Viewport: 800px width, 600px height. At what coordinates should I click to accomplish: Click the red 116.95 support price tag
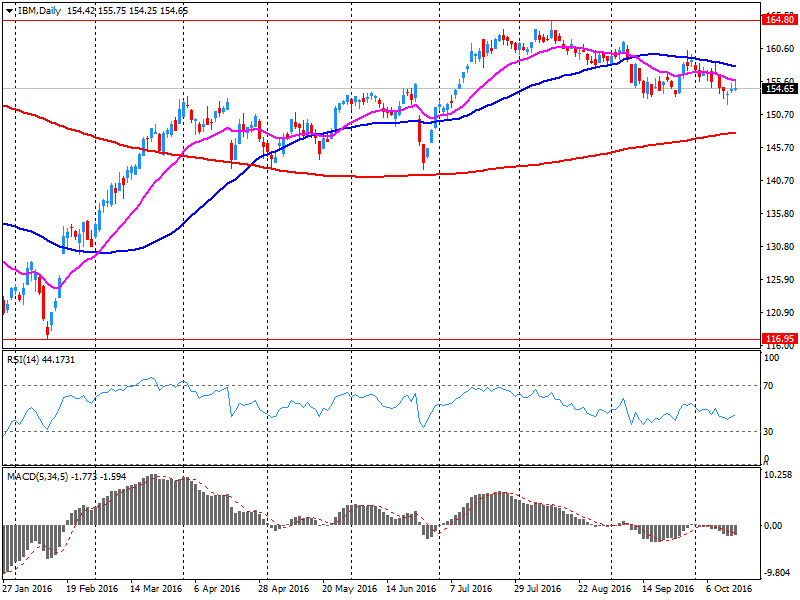780,339
